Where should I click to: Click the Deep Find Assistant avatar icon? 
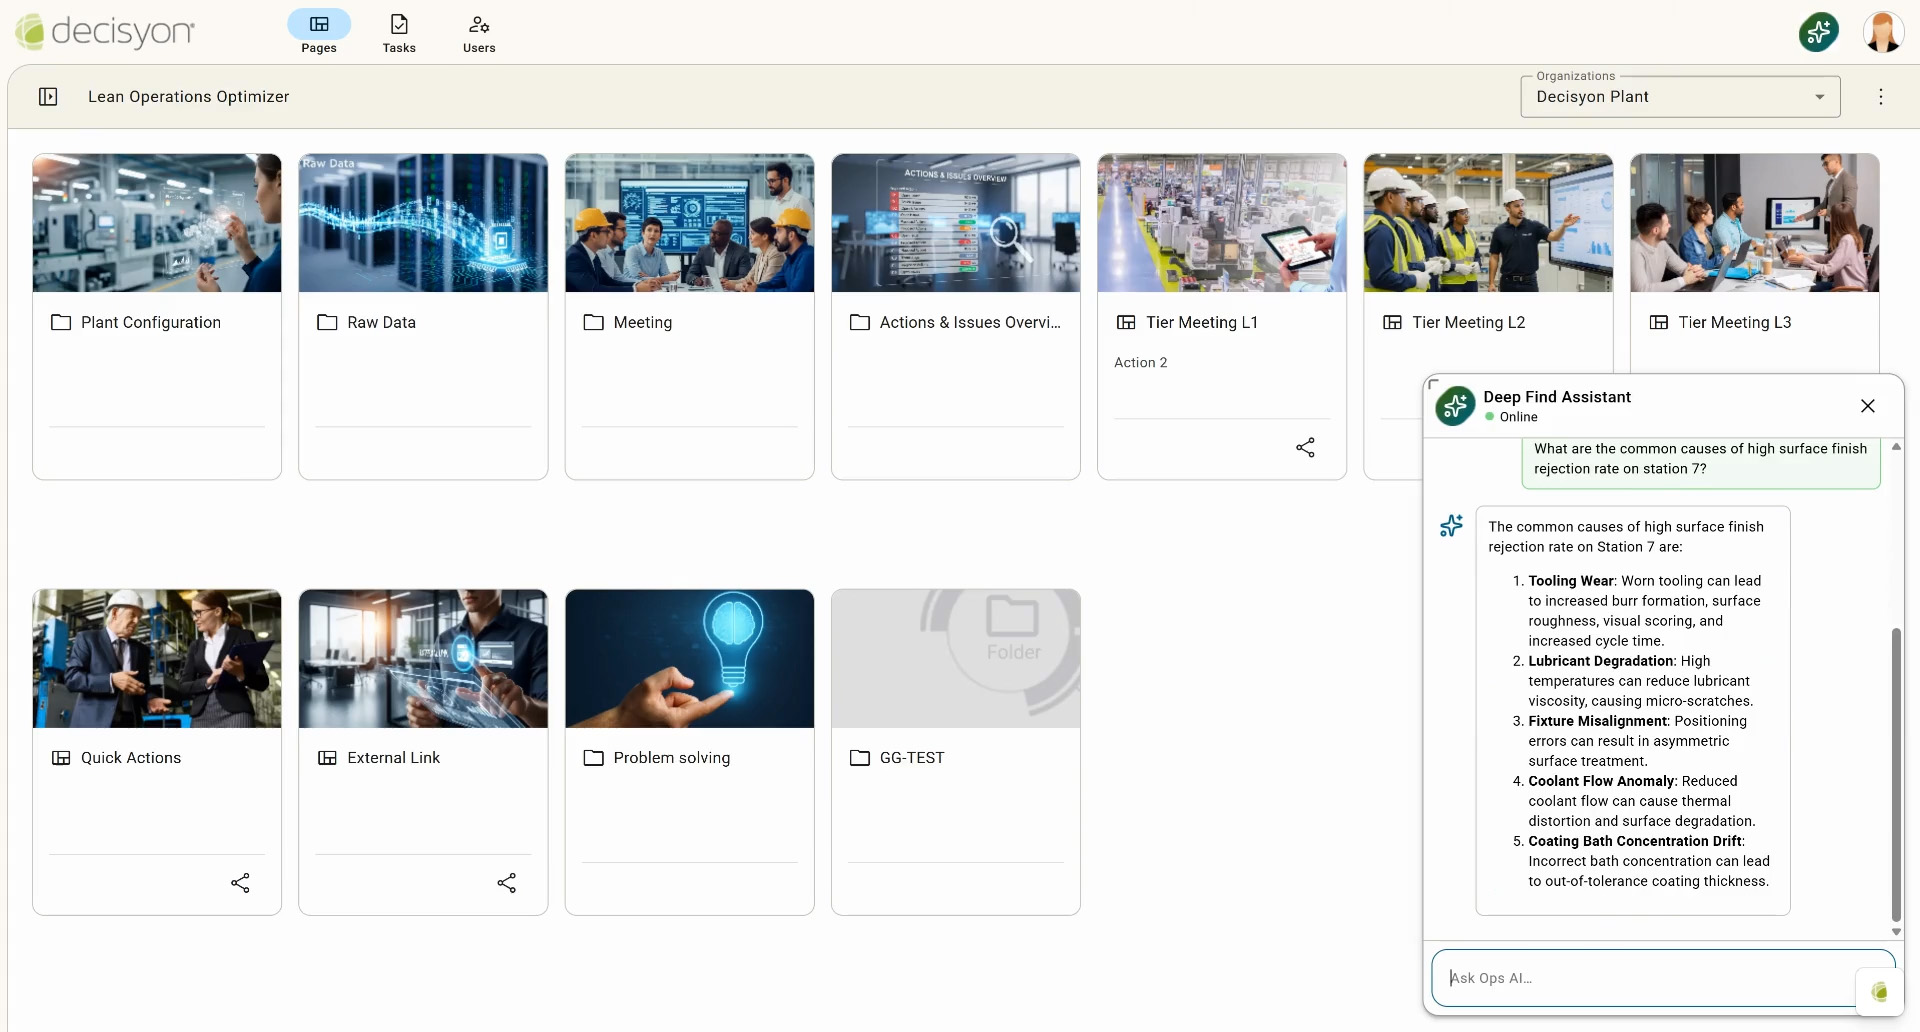pyautogui.click(x=1455, y=406)
